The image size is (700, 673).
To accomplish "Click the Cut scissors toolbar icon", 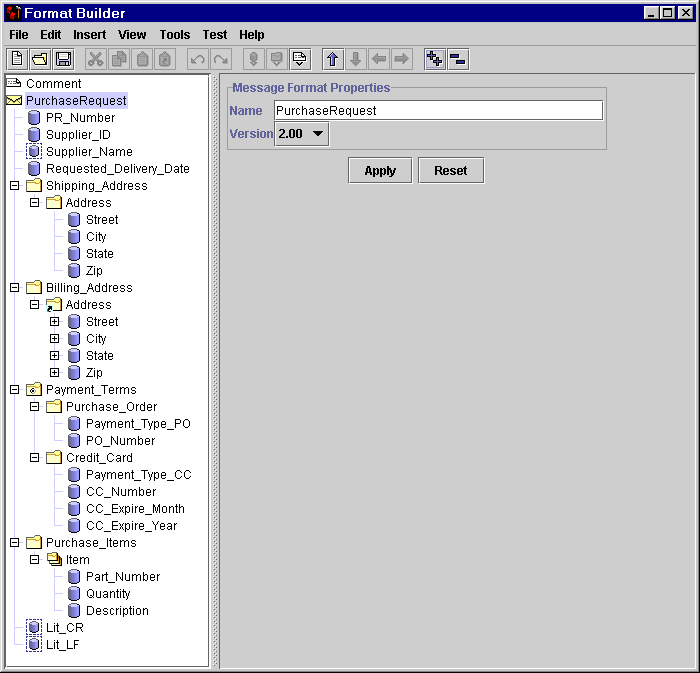I will (x=95, y=59).
